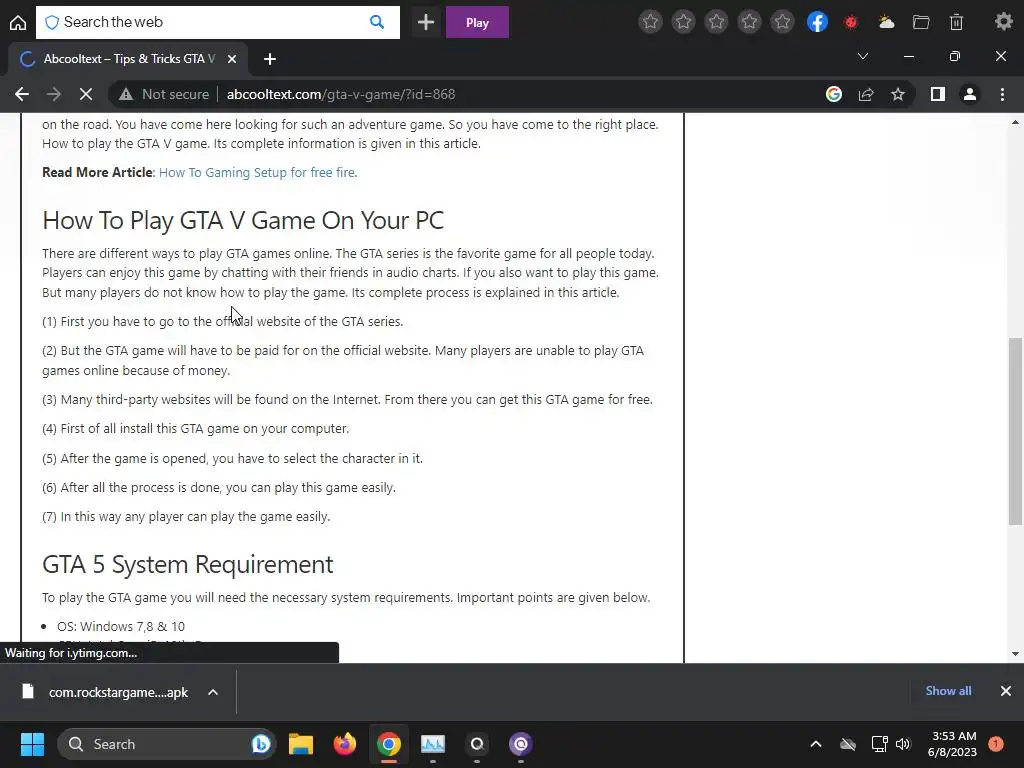Show hidden system tray icons
This screenshot has height=768, width=1024.
[x=816, y=744]
